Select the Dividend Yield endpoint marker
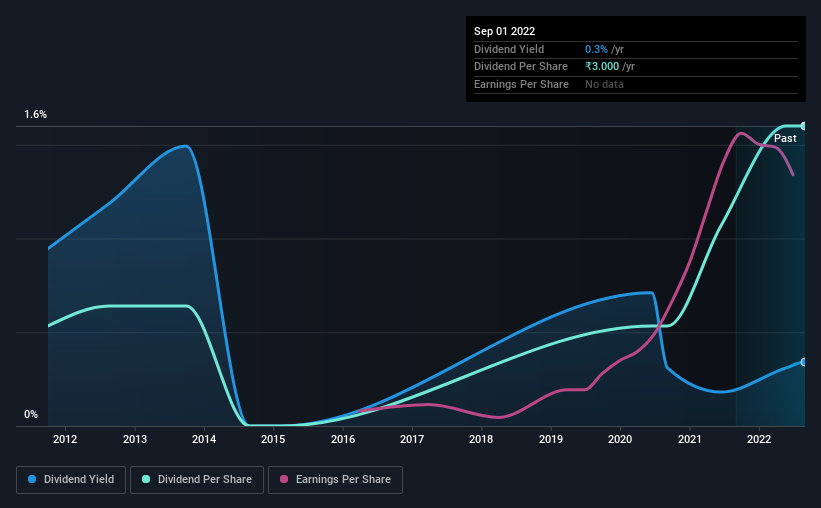The image size is (821, 508). point(804,362)
